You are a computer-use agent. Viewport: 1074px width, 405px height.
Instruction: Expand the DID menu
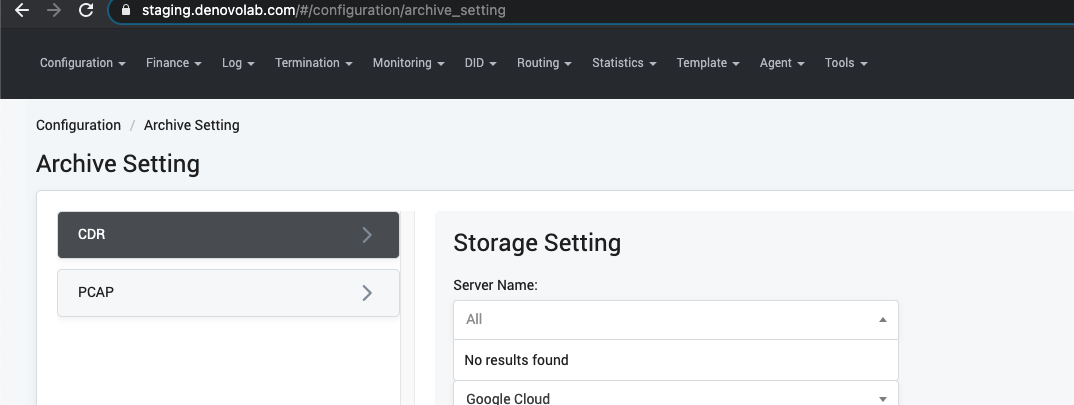click(480, 63)
